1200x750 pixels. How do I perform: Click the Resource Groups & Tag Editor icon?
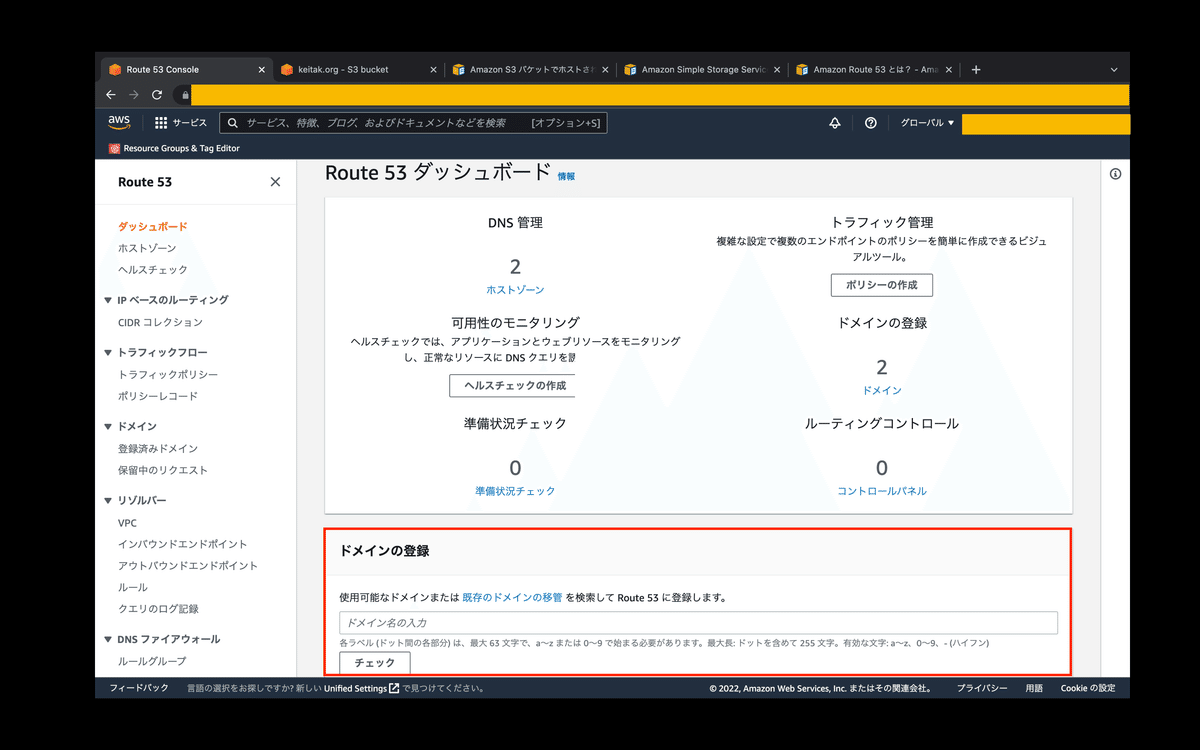click(115, 148)
